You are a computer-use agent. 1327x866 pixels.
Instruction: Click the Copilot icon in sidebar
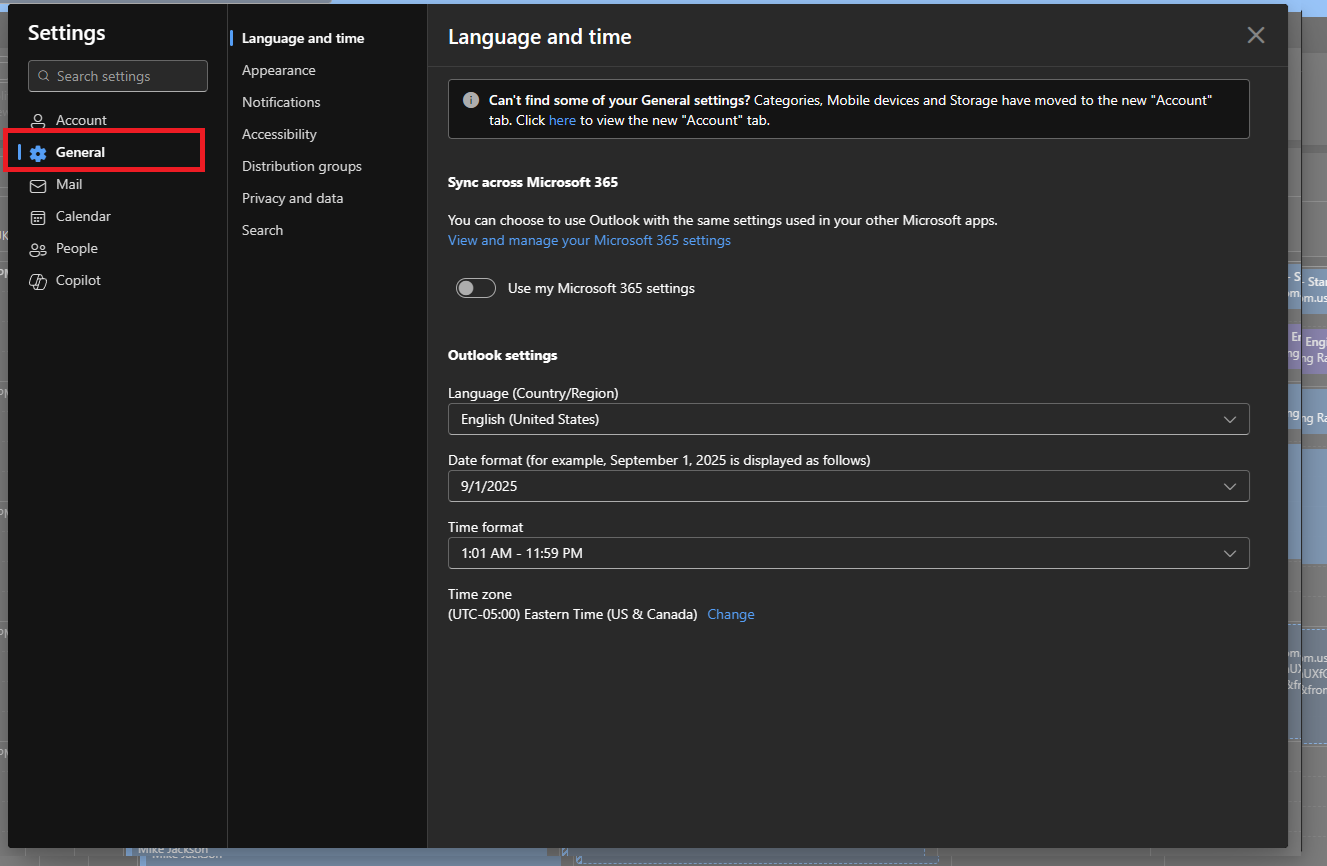pyautogui.click(x=38, y=281)
